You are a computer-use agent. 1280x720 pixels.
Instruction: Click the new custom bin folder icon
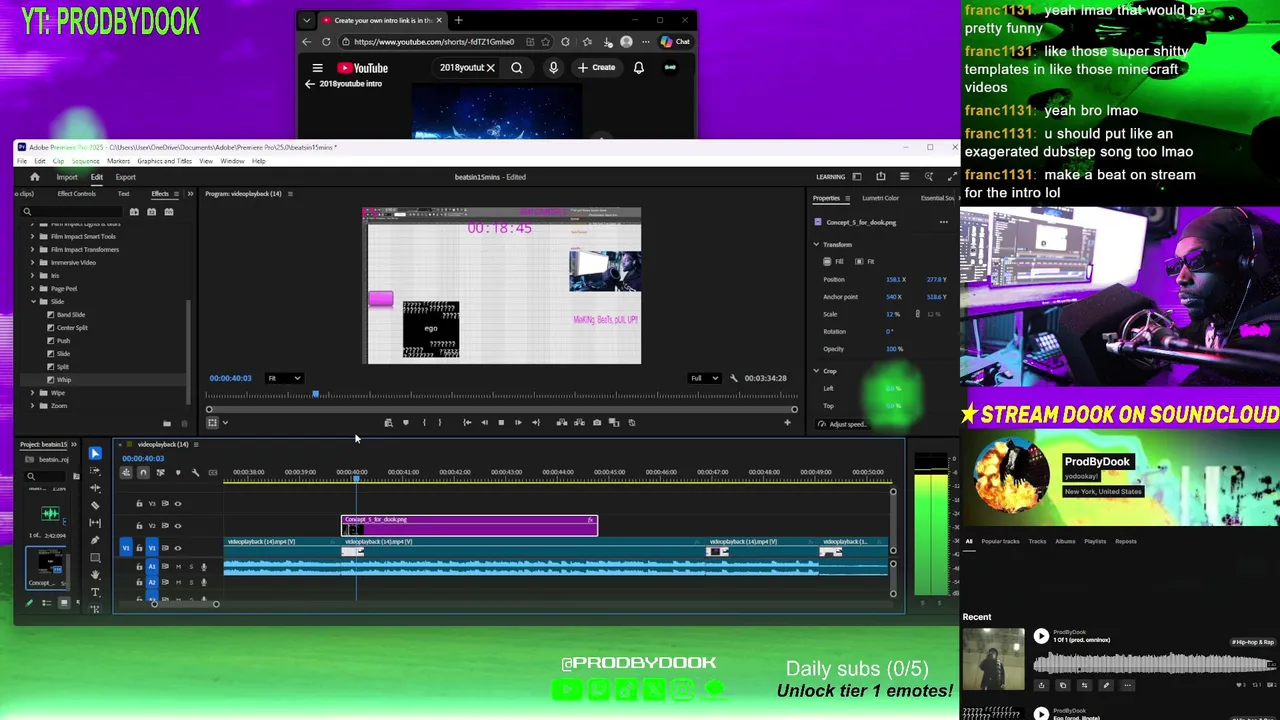coord(167,424)
